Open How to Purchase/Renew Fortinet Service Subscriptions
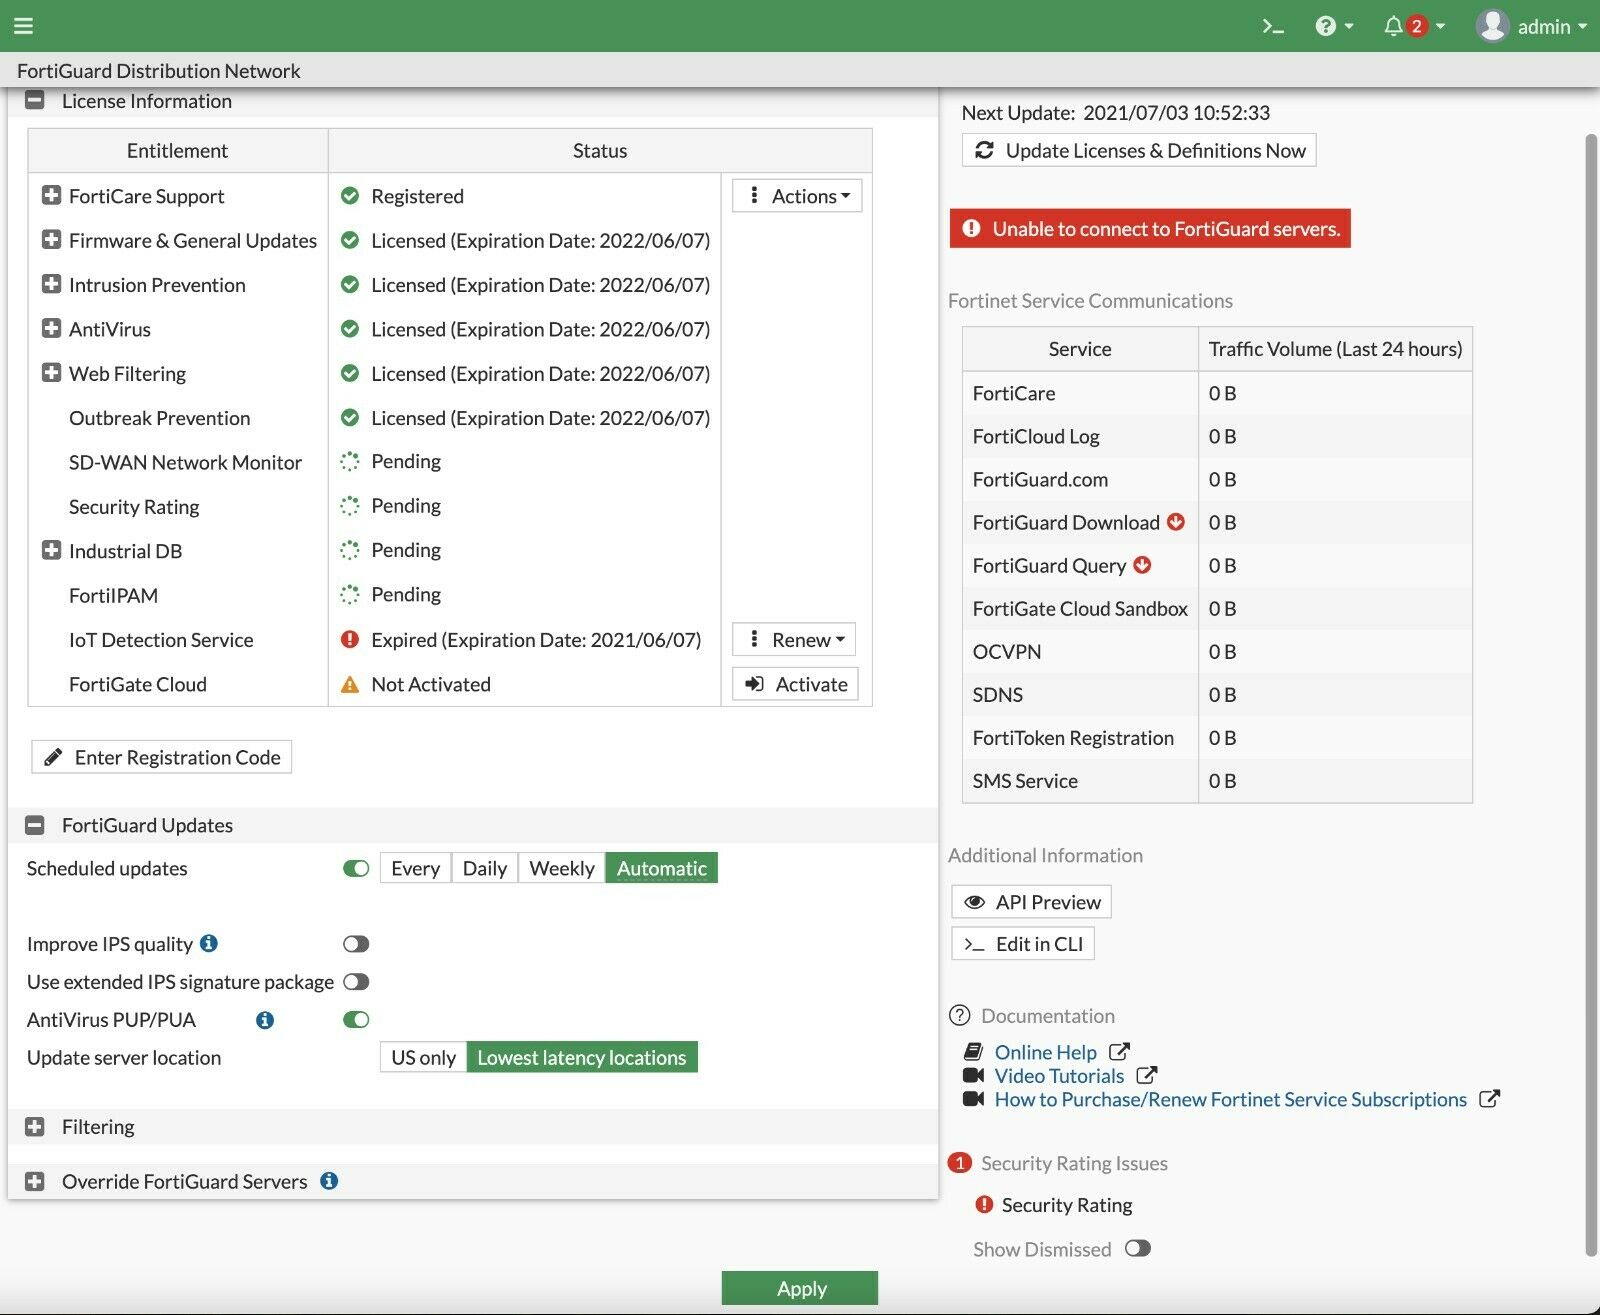1600x1315 pixels. click(x=1231, y=1099)
